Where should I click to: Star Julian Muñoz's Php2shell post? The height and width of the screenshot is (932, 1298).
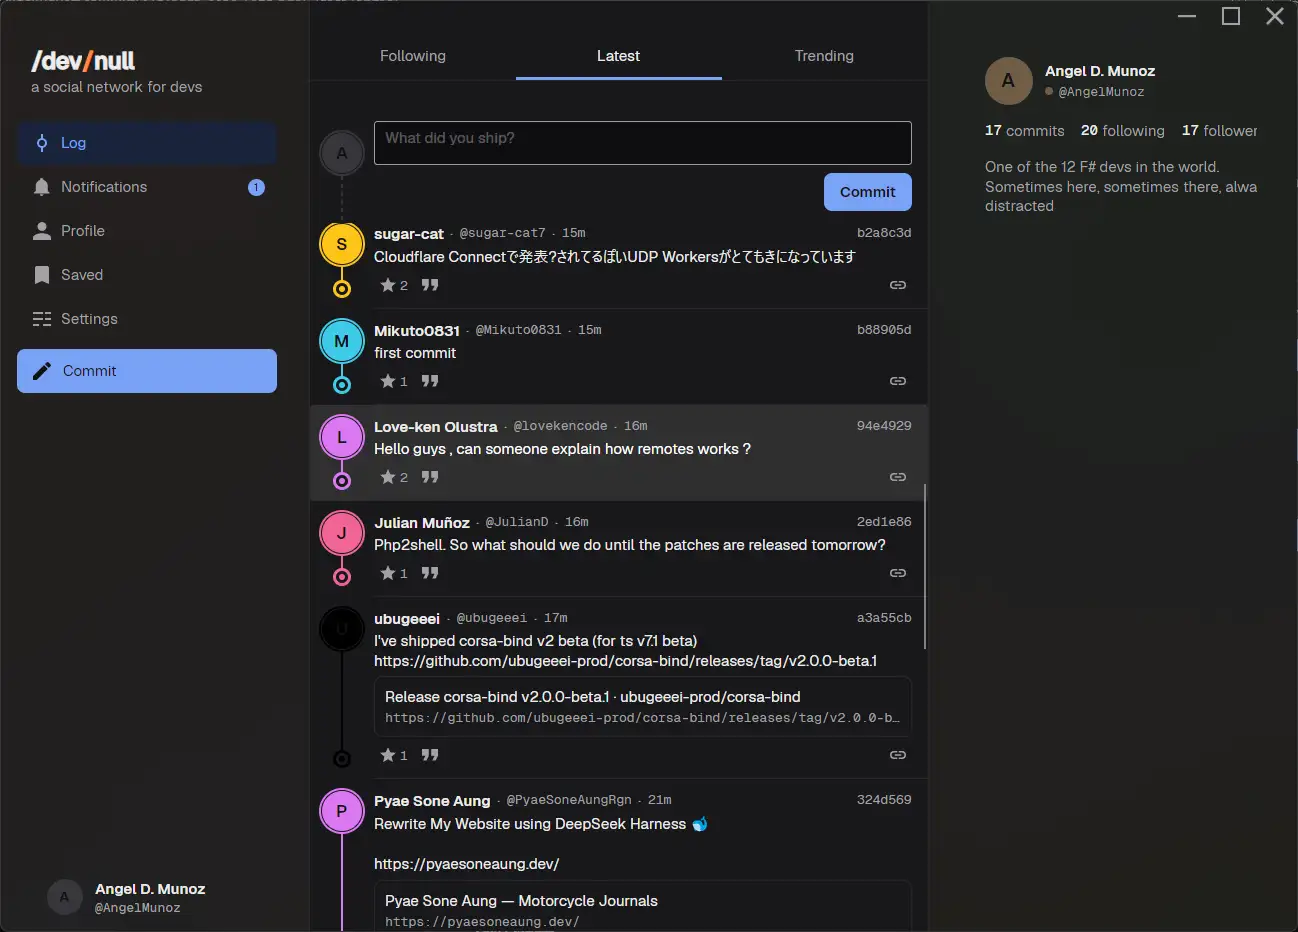point(394,573)
